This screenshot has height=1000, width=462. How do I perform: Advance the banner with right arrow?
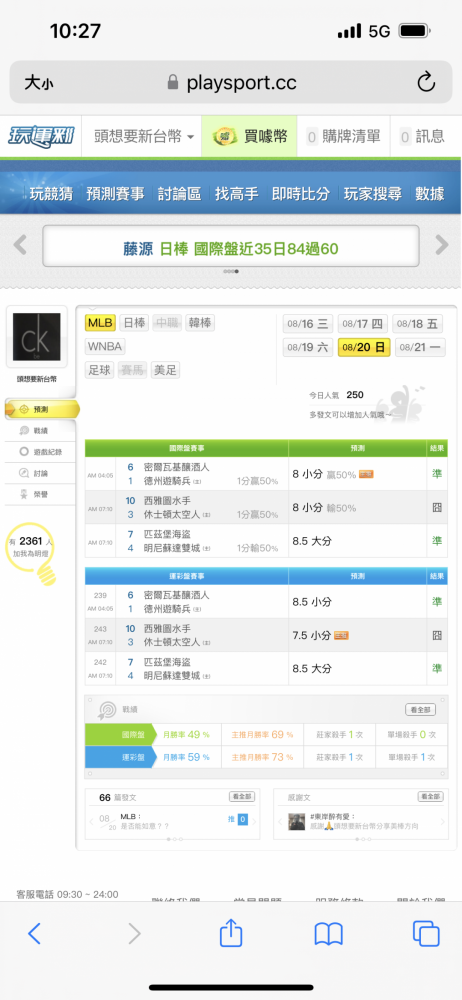tap(442, 244)
